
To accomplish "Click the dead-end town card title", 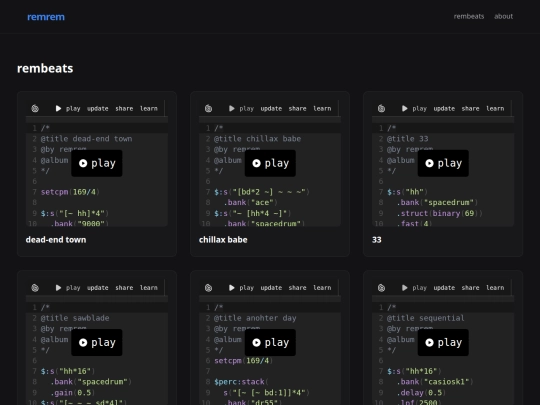I will coord(56,240).
